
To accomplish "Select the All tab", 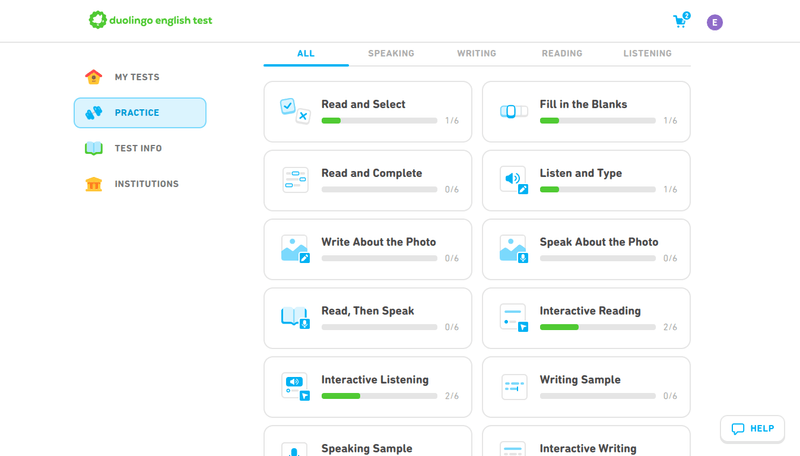I will [306, 54].
